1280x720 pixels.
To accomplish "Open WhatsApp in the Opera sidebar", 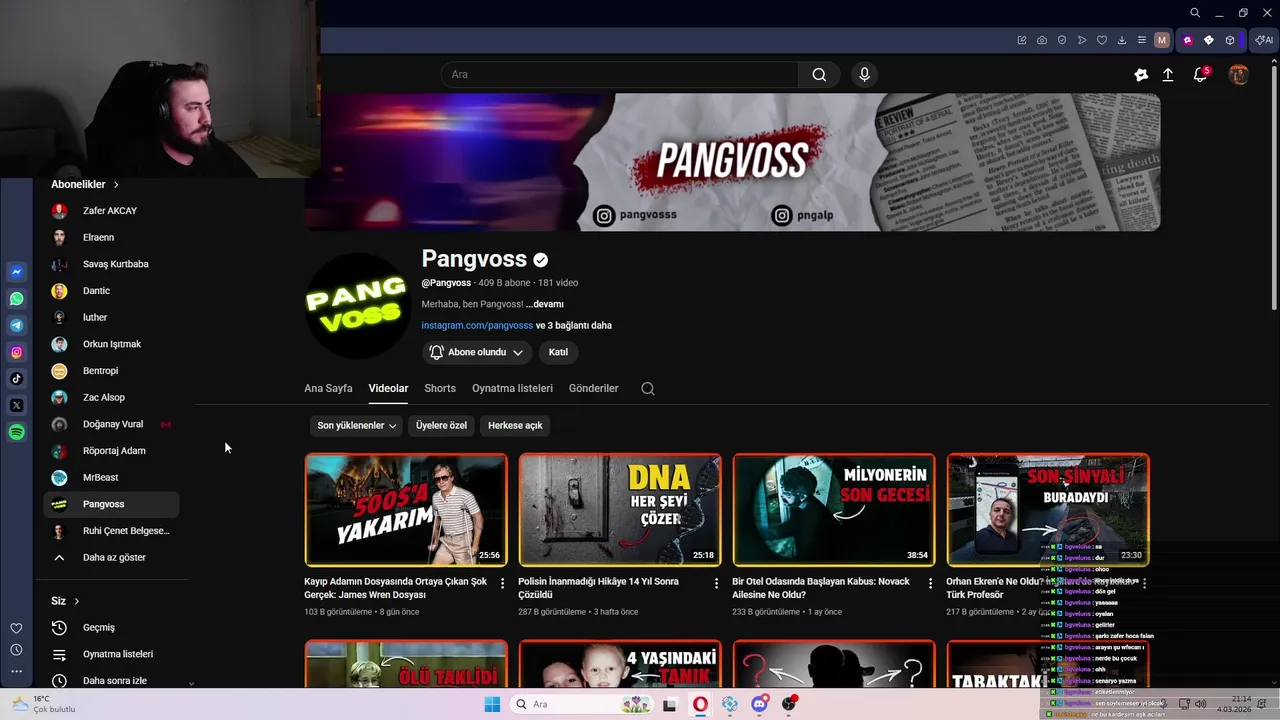I will [x=17, y=299].
